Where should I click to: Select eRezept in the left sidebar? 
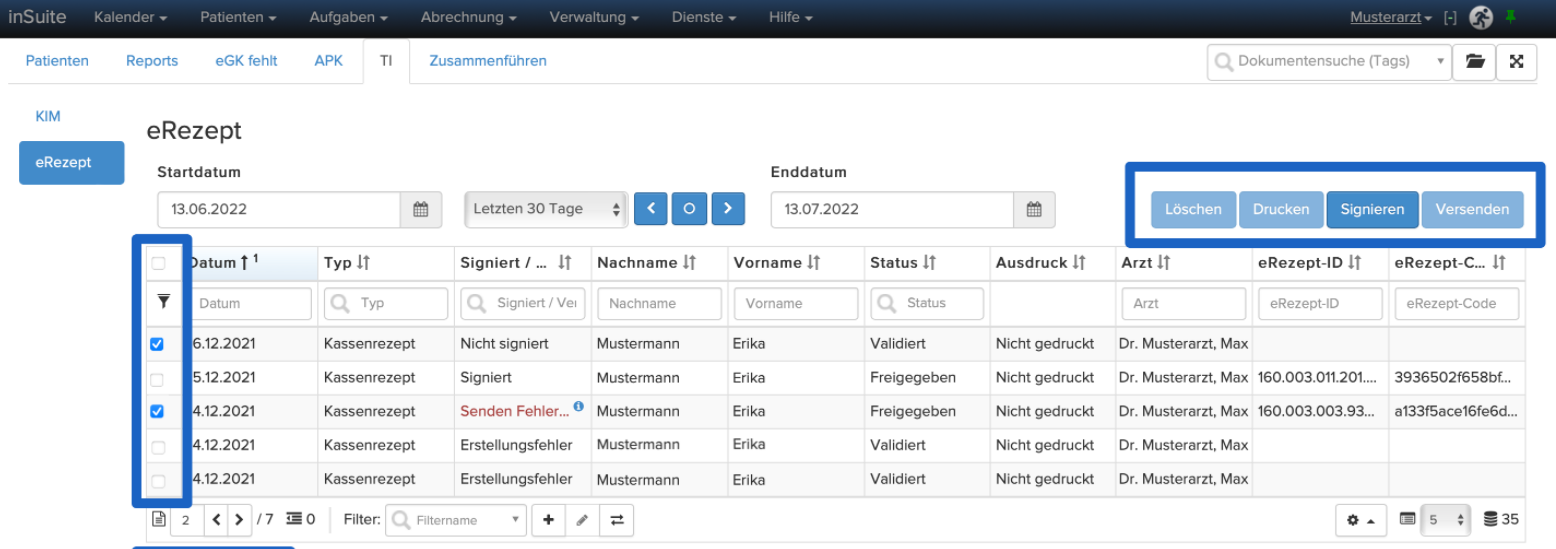pyautogui.click(x=72, y=163)
